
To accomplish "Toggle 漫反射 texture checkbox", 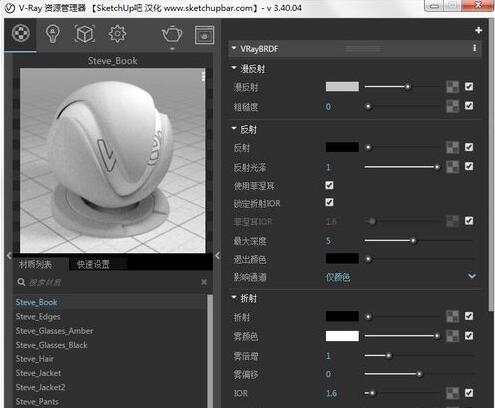I will click(x=469, y=87).
